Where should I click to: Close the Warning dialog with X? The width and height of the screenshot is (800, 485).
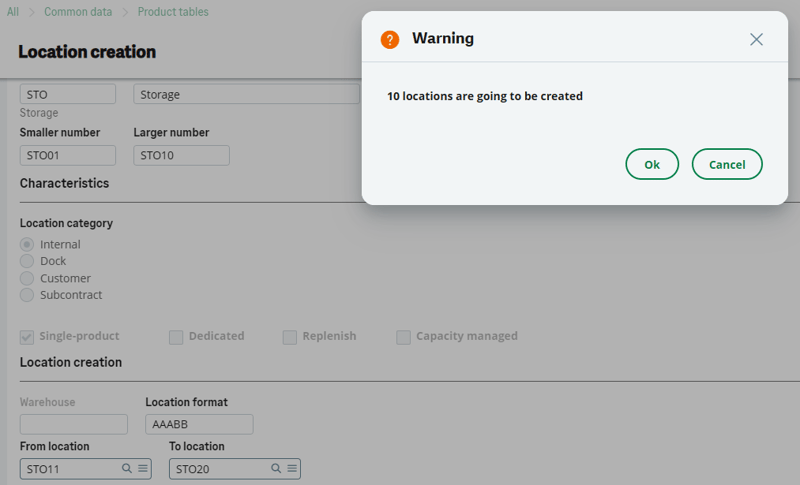pos(756,39)
